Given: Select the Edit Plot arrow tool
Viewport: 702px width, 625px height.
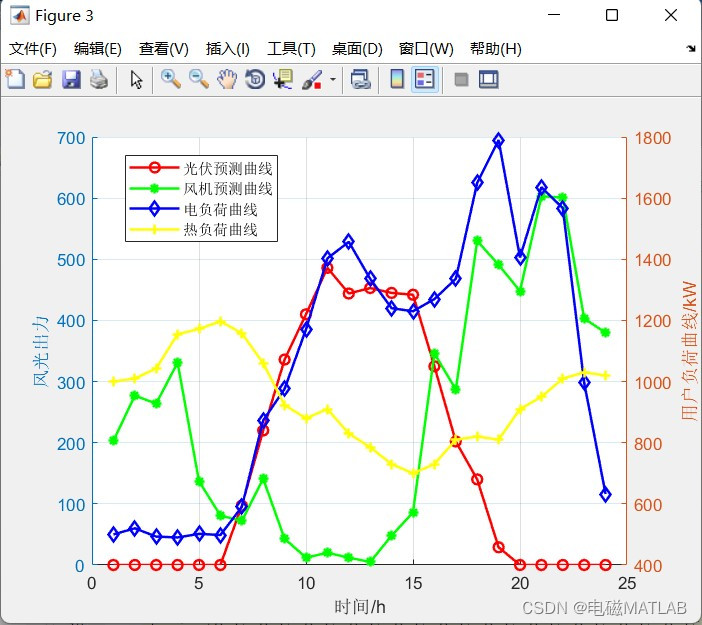Looking at the screenshot, I should (x=136, y=80).
